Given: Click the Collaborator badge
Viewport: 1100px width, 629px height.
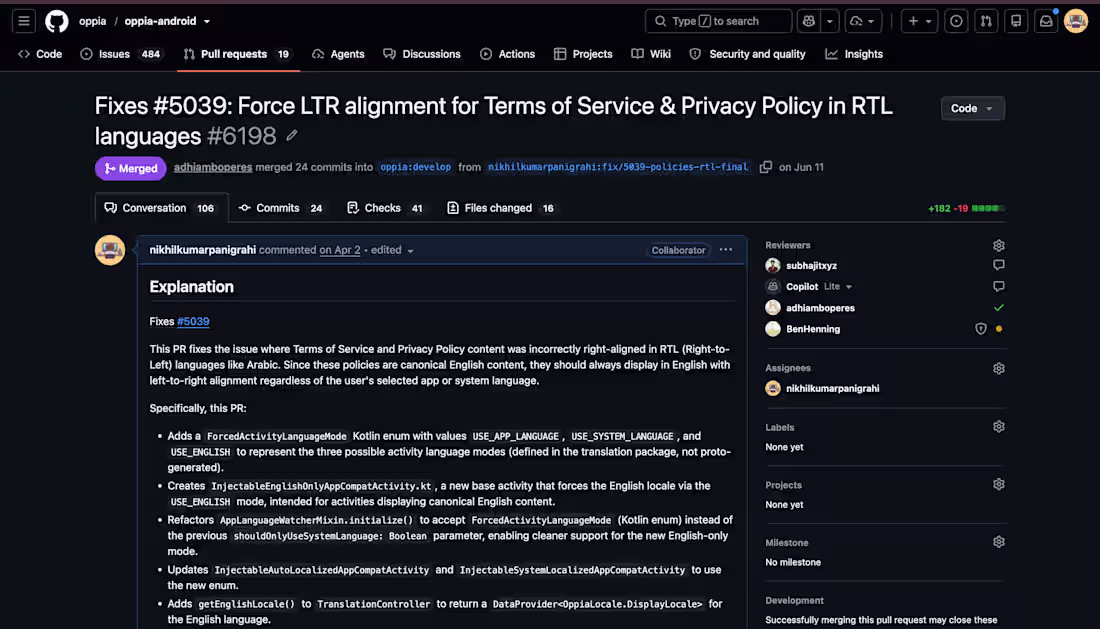Looking at the screenshot, I should point(678,250).
